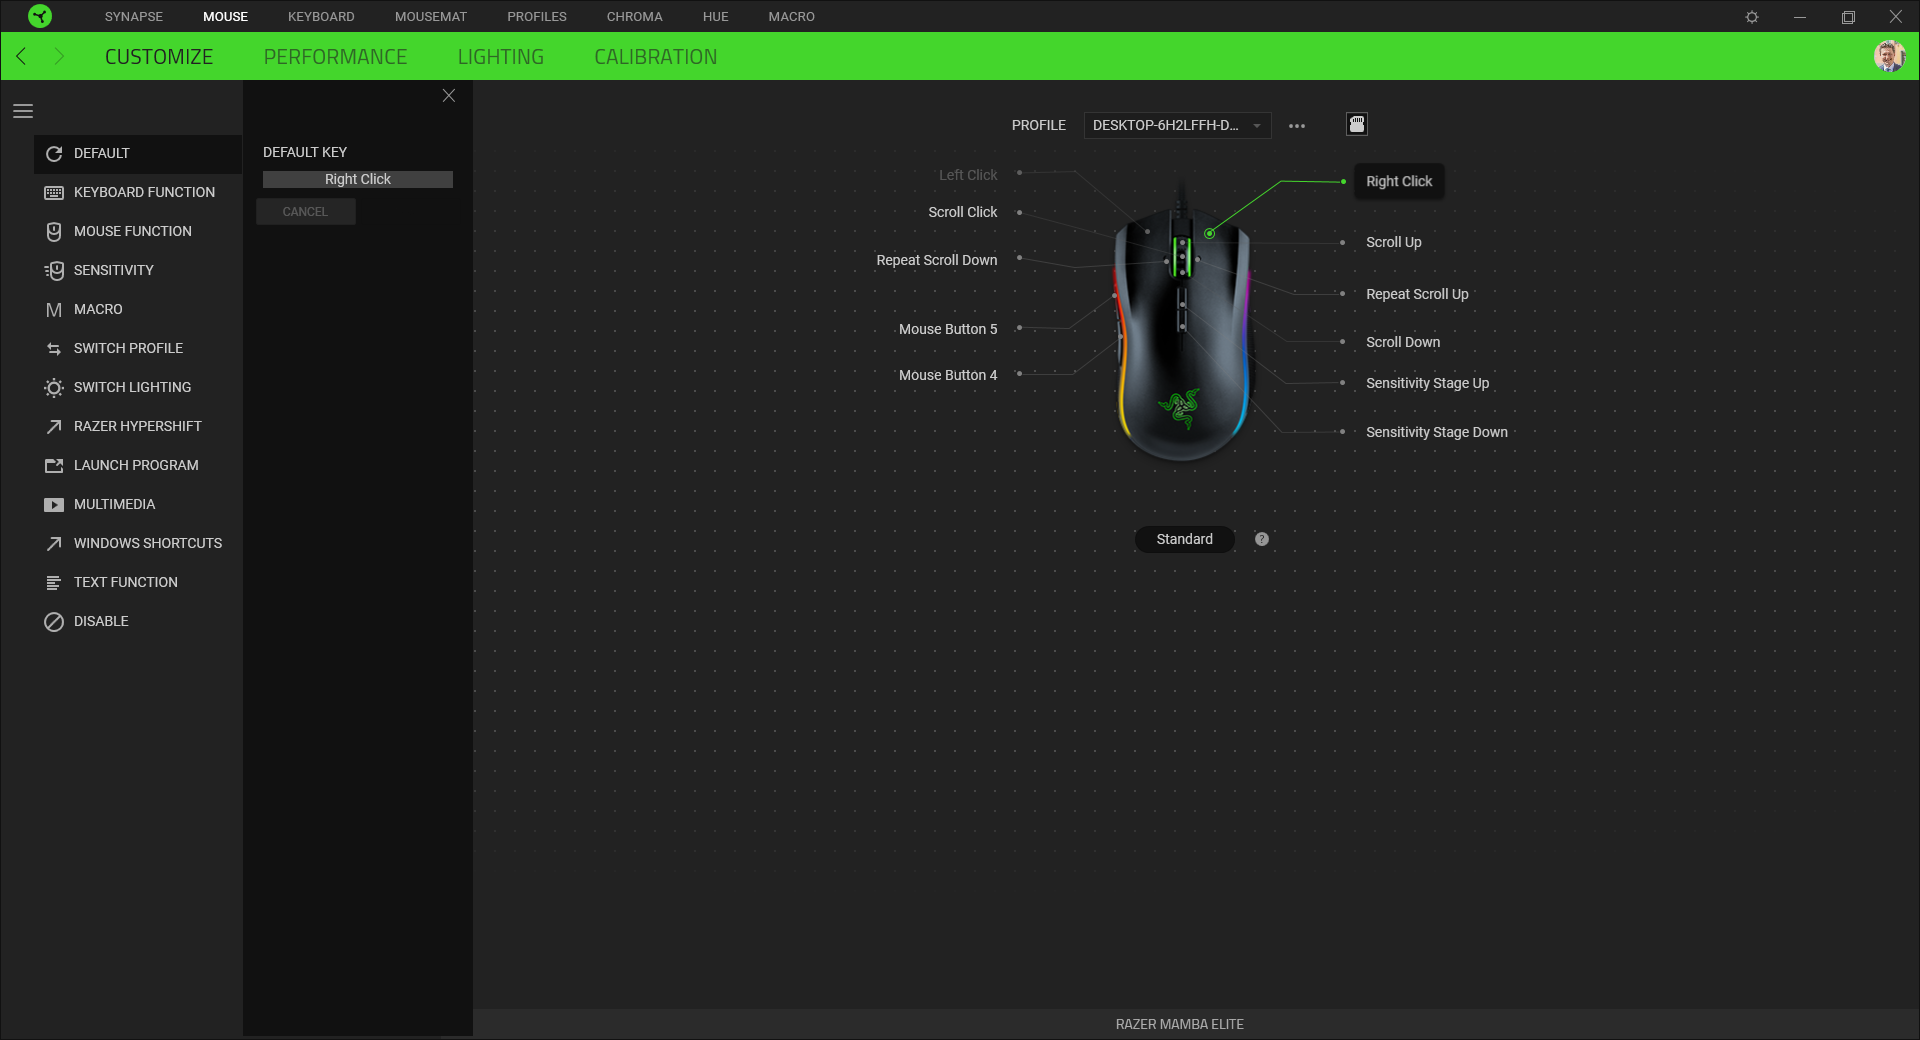
Task: Switch to Keyboard tab
Action: 321,17
